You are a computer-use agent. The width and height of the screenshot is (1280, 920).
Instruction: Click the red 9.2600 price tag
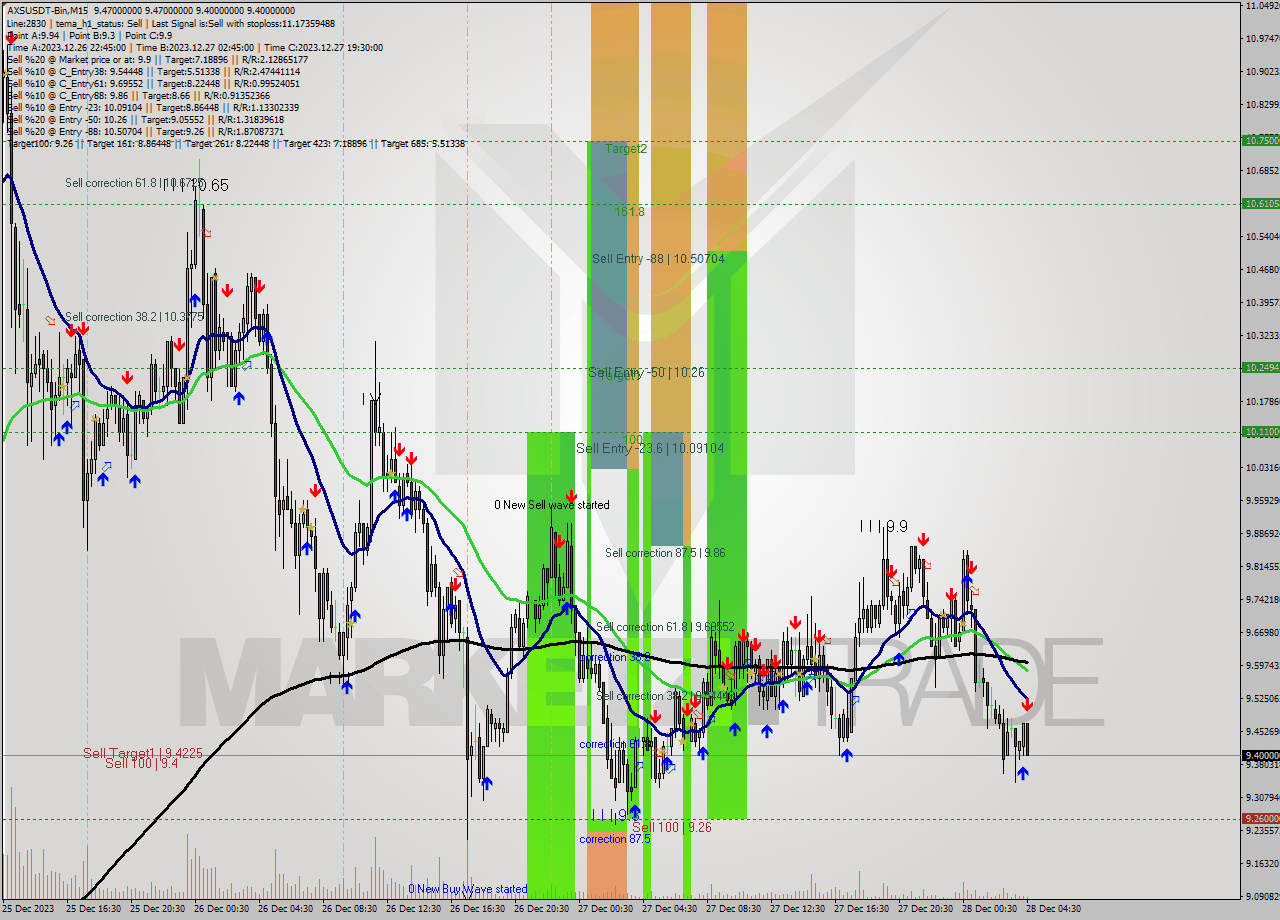click(1260, 818)
